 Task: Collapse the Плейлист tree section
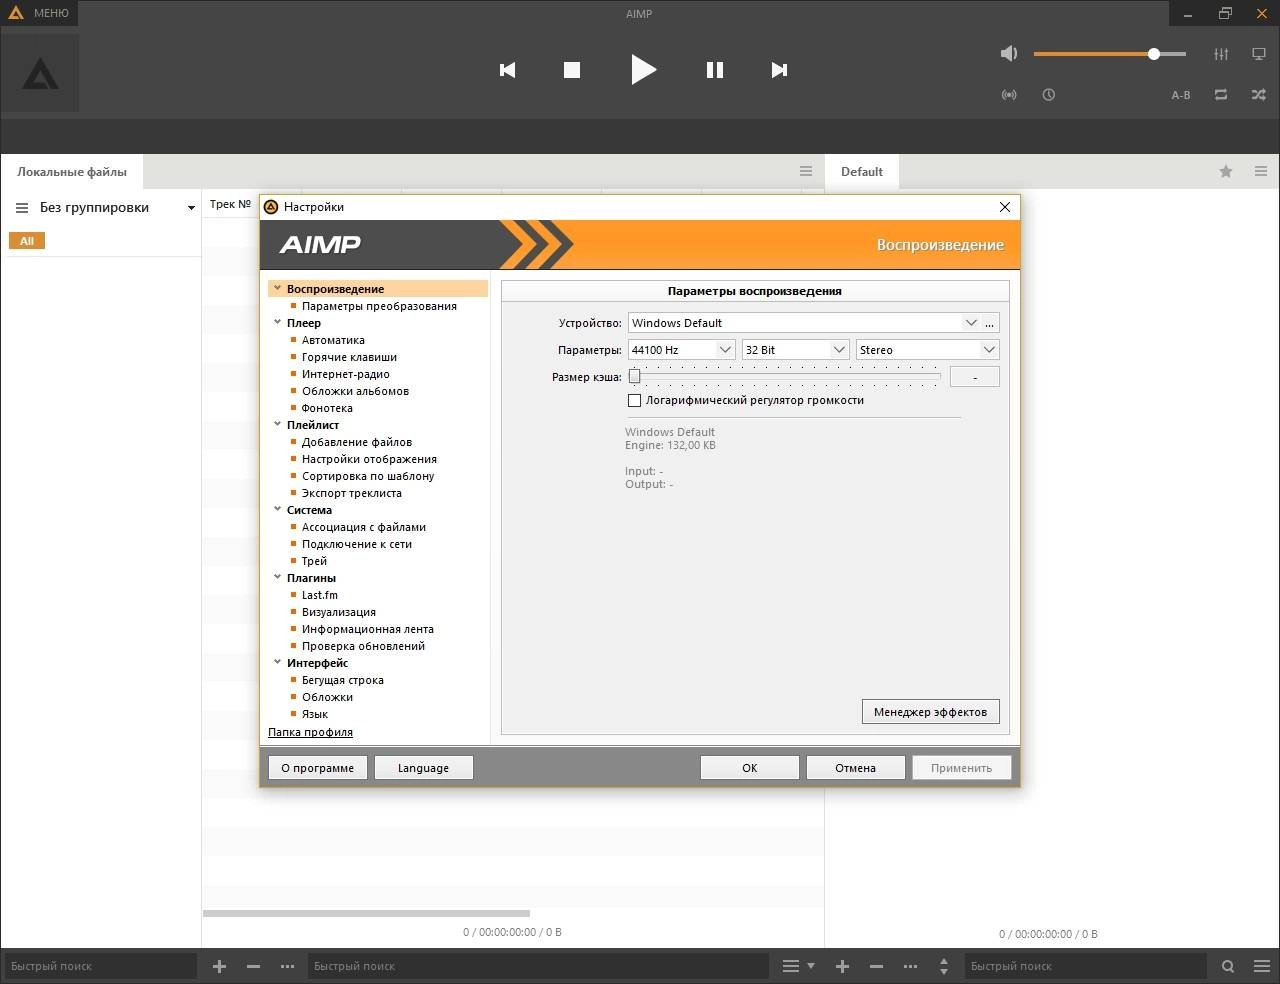[278, 424]
